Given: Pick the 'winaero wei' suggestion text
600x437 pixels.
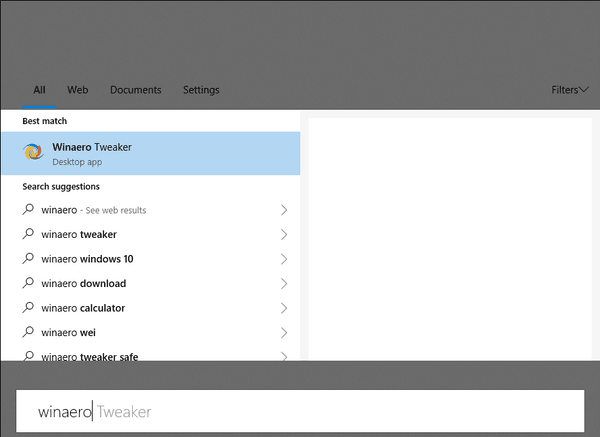Looking at the screenshot, I should [x=68, y=332].
